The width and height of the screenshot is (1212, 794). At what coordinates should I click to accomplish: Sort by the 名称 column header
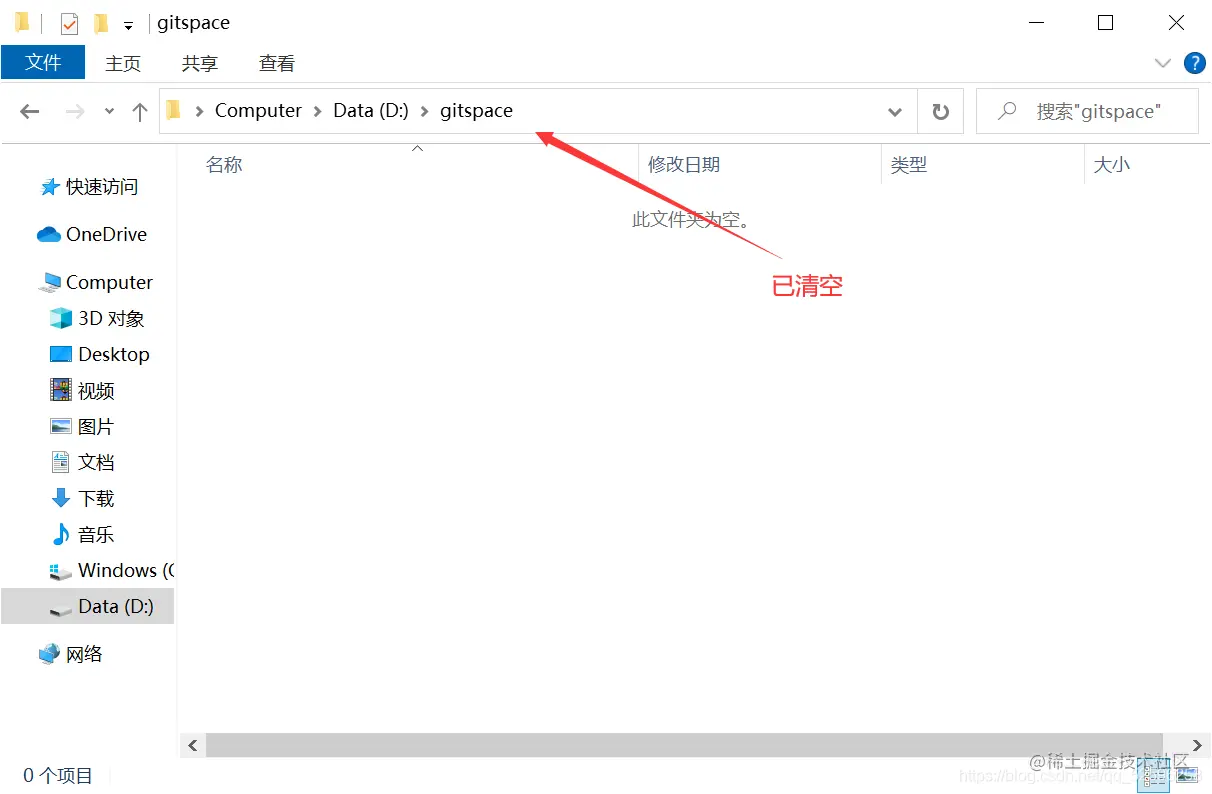point(224,165)
